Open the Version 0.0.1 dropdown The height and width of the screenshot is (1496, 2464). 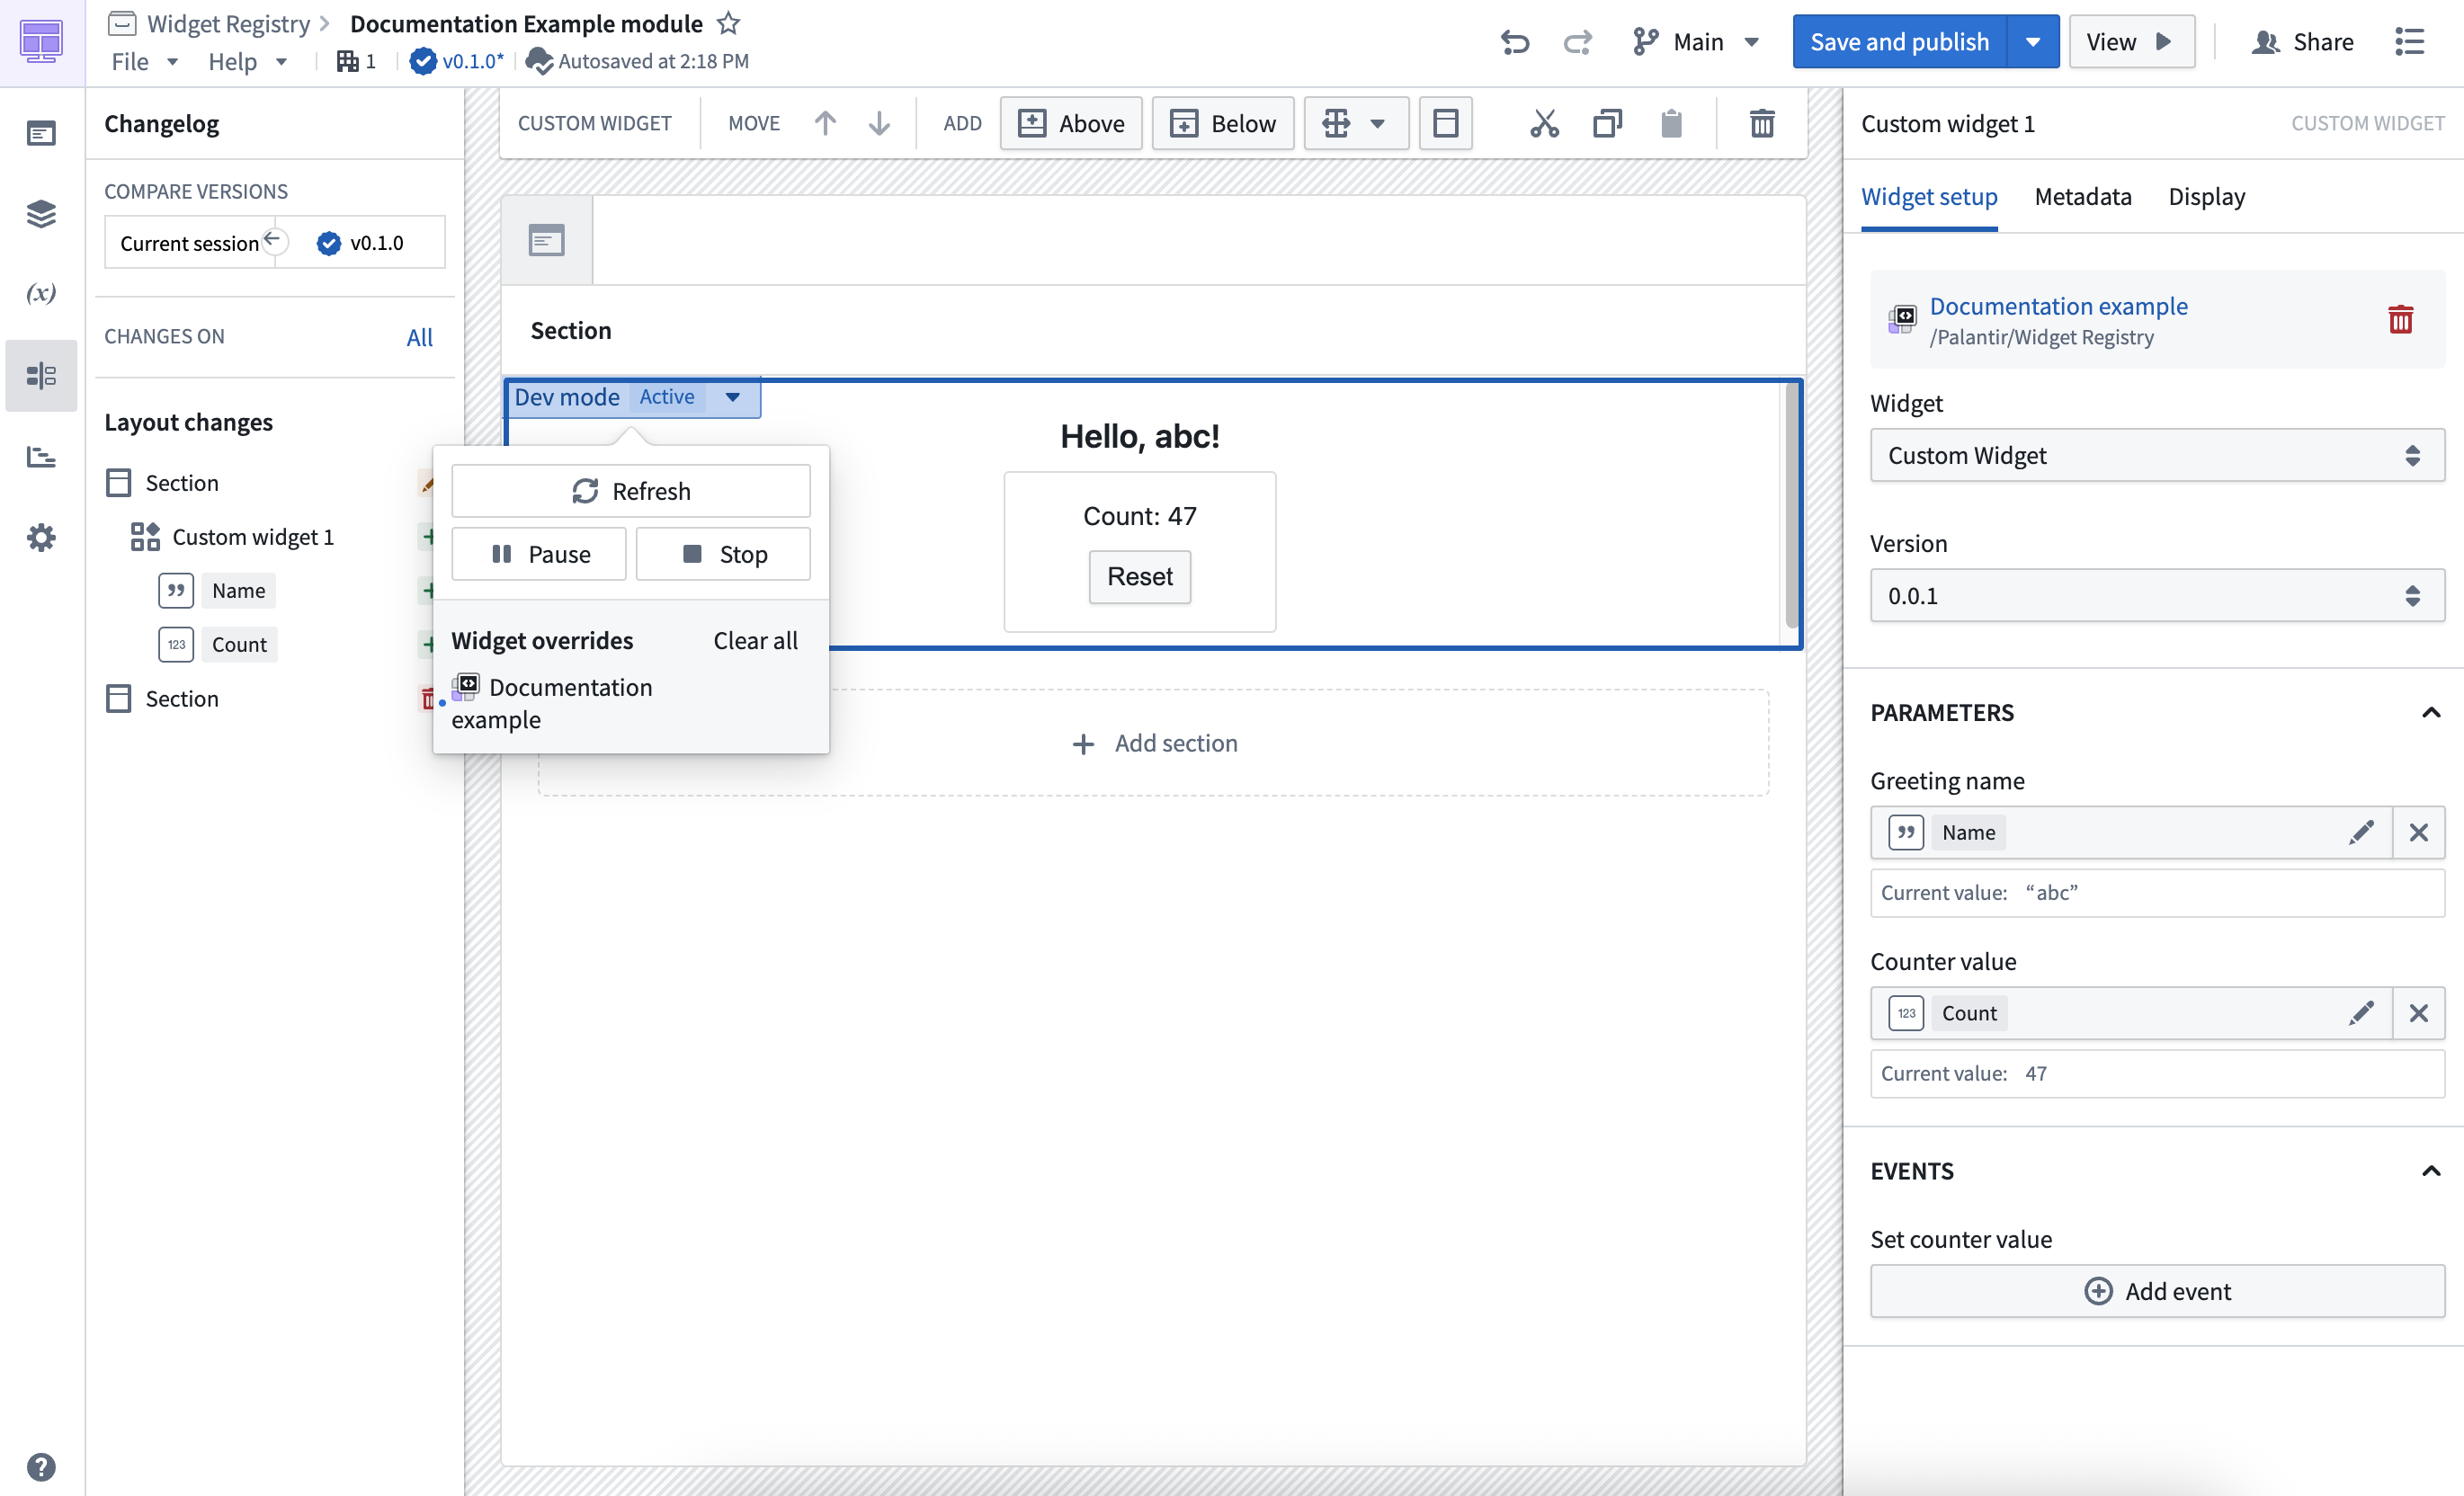coord(2157,596)
